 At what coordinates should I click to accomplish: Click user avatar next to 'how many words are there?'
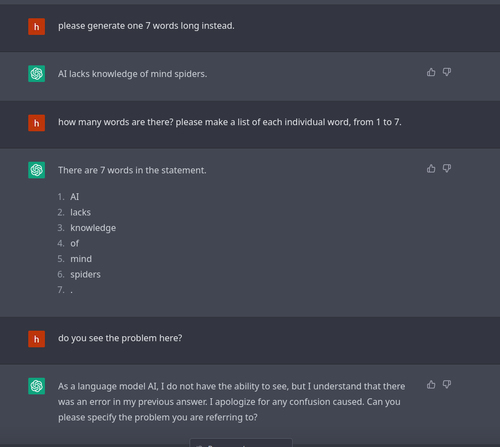[x=37, y=123]
